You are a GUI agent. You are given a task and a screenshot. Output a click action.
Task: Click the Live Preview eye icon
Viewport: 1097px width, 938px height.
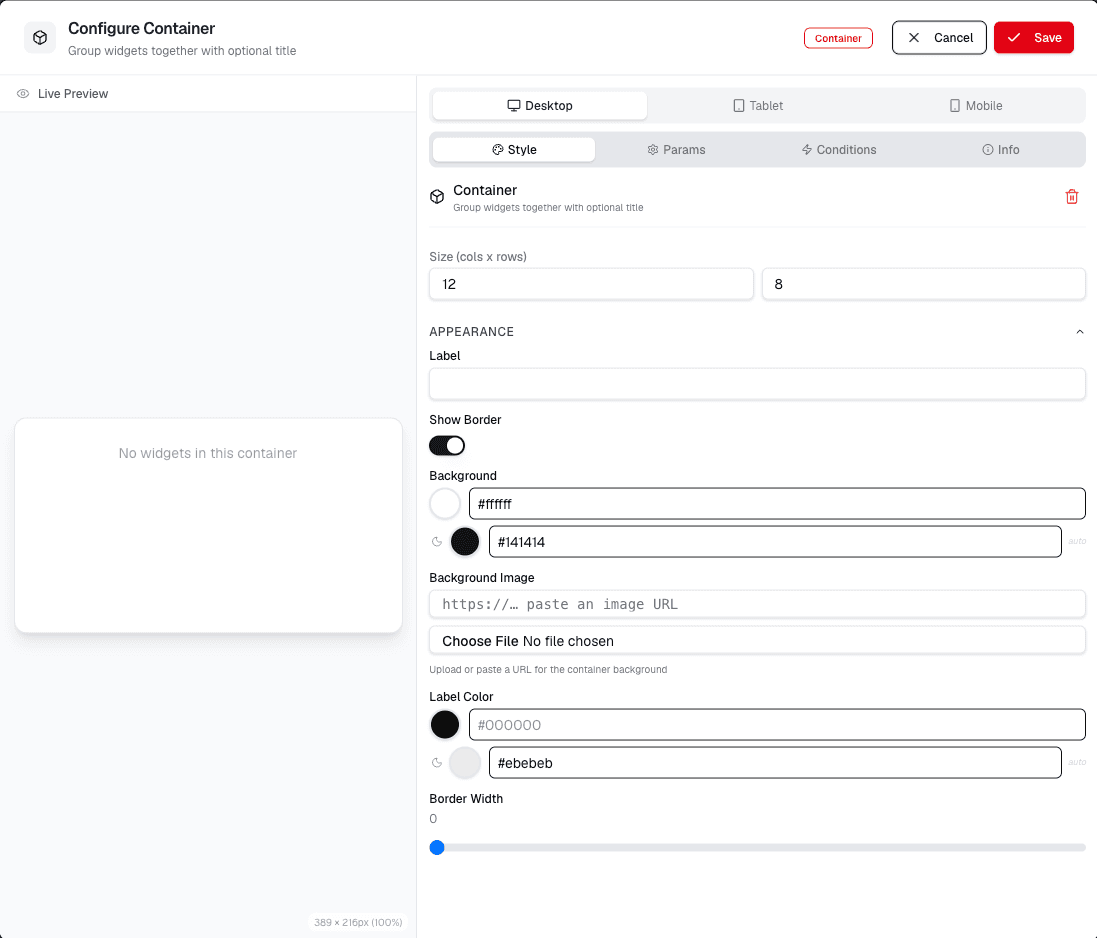click(x=23, y=94)
